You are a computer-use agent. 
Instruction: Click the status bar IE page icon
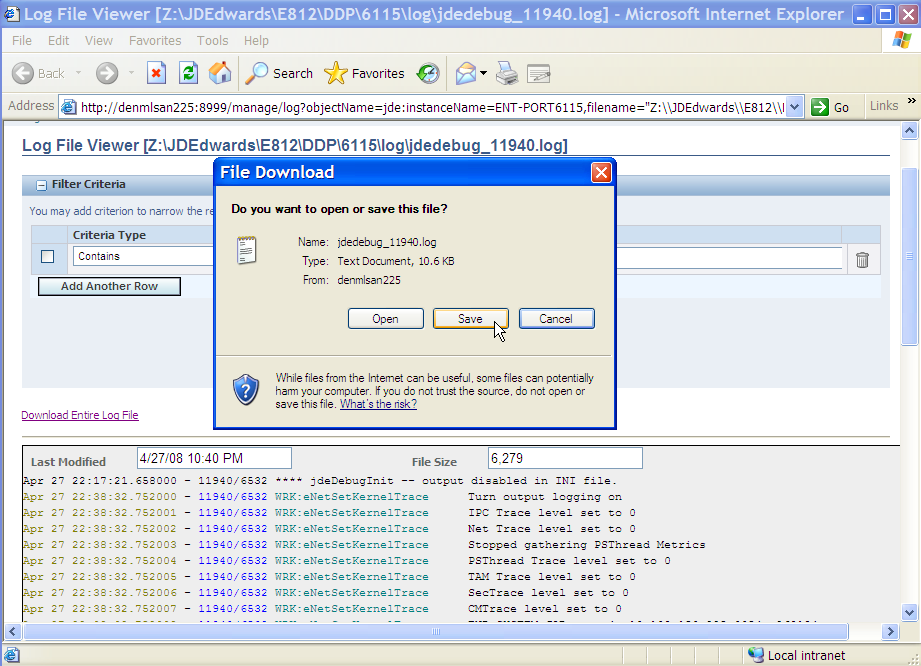point(12,655)
